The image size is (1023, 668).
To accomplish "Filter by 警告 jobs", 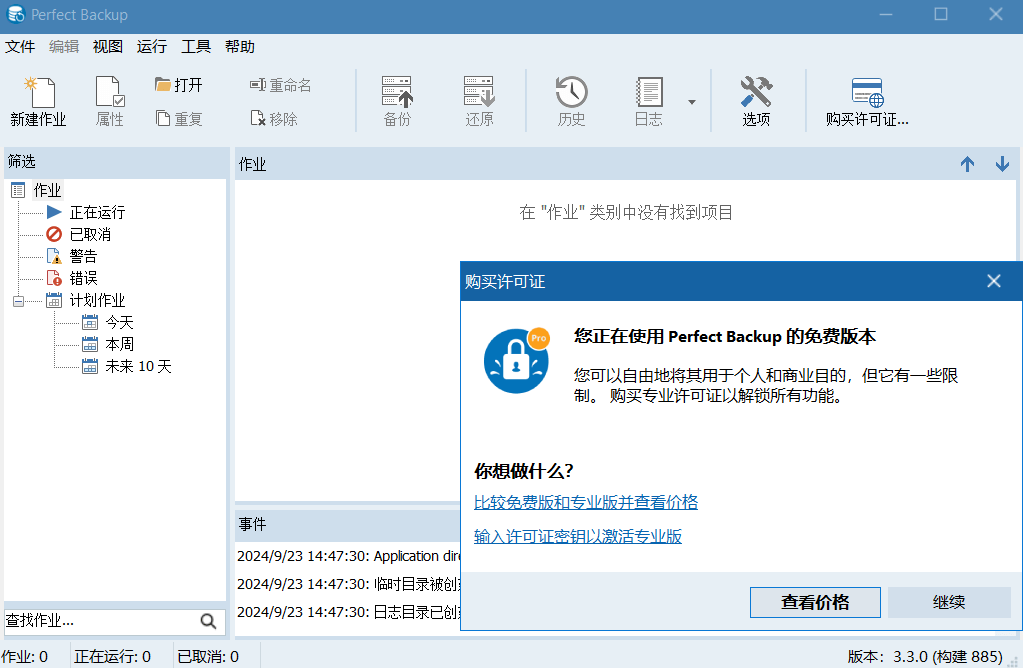I will [x=83, y=256].
